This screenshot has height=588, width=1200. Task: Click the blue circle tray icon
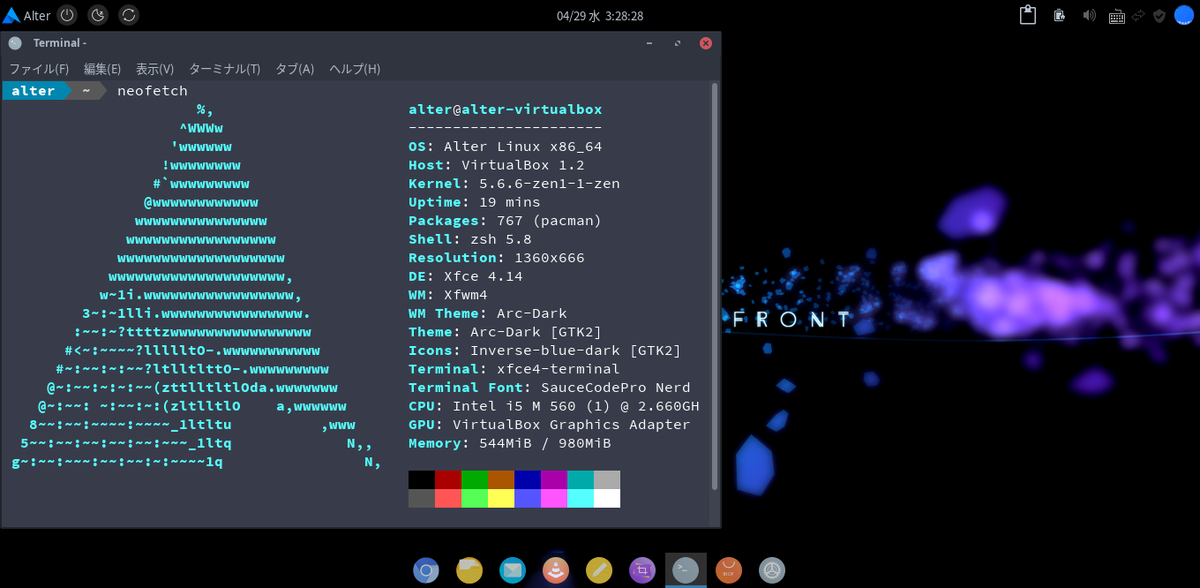[1184, 15]
